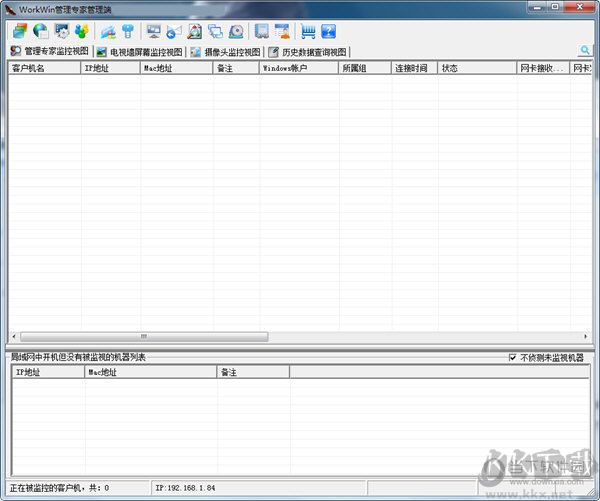The height and width of the screenshot is (501, 600).
Task: Sort by upper IP地址 column header
Action: [110, 68]
